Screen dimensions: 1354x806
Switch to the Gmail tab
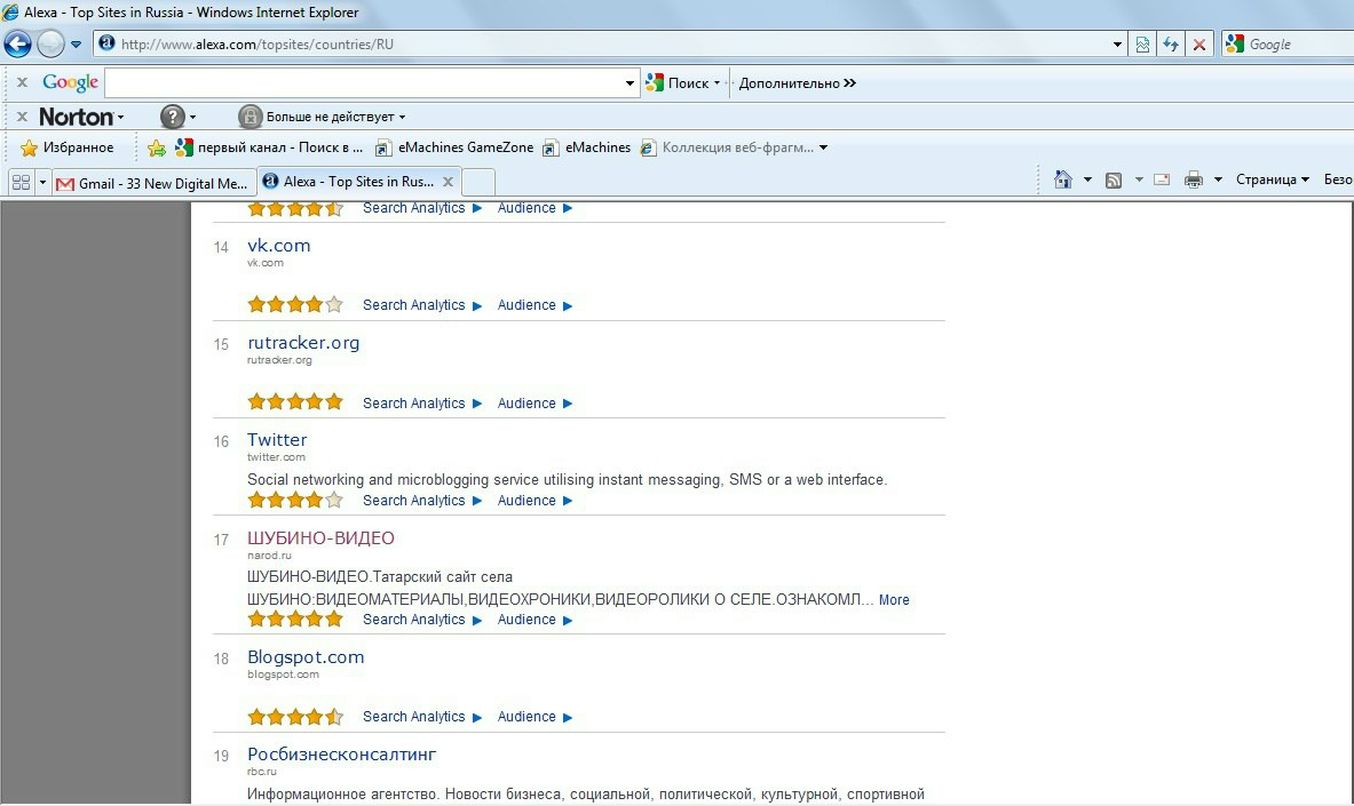pos(152,183)
